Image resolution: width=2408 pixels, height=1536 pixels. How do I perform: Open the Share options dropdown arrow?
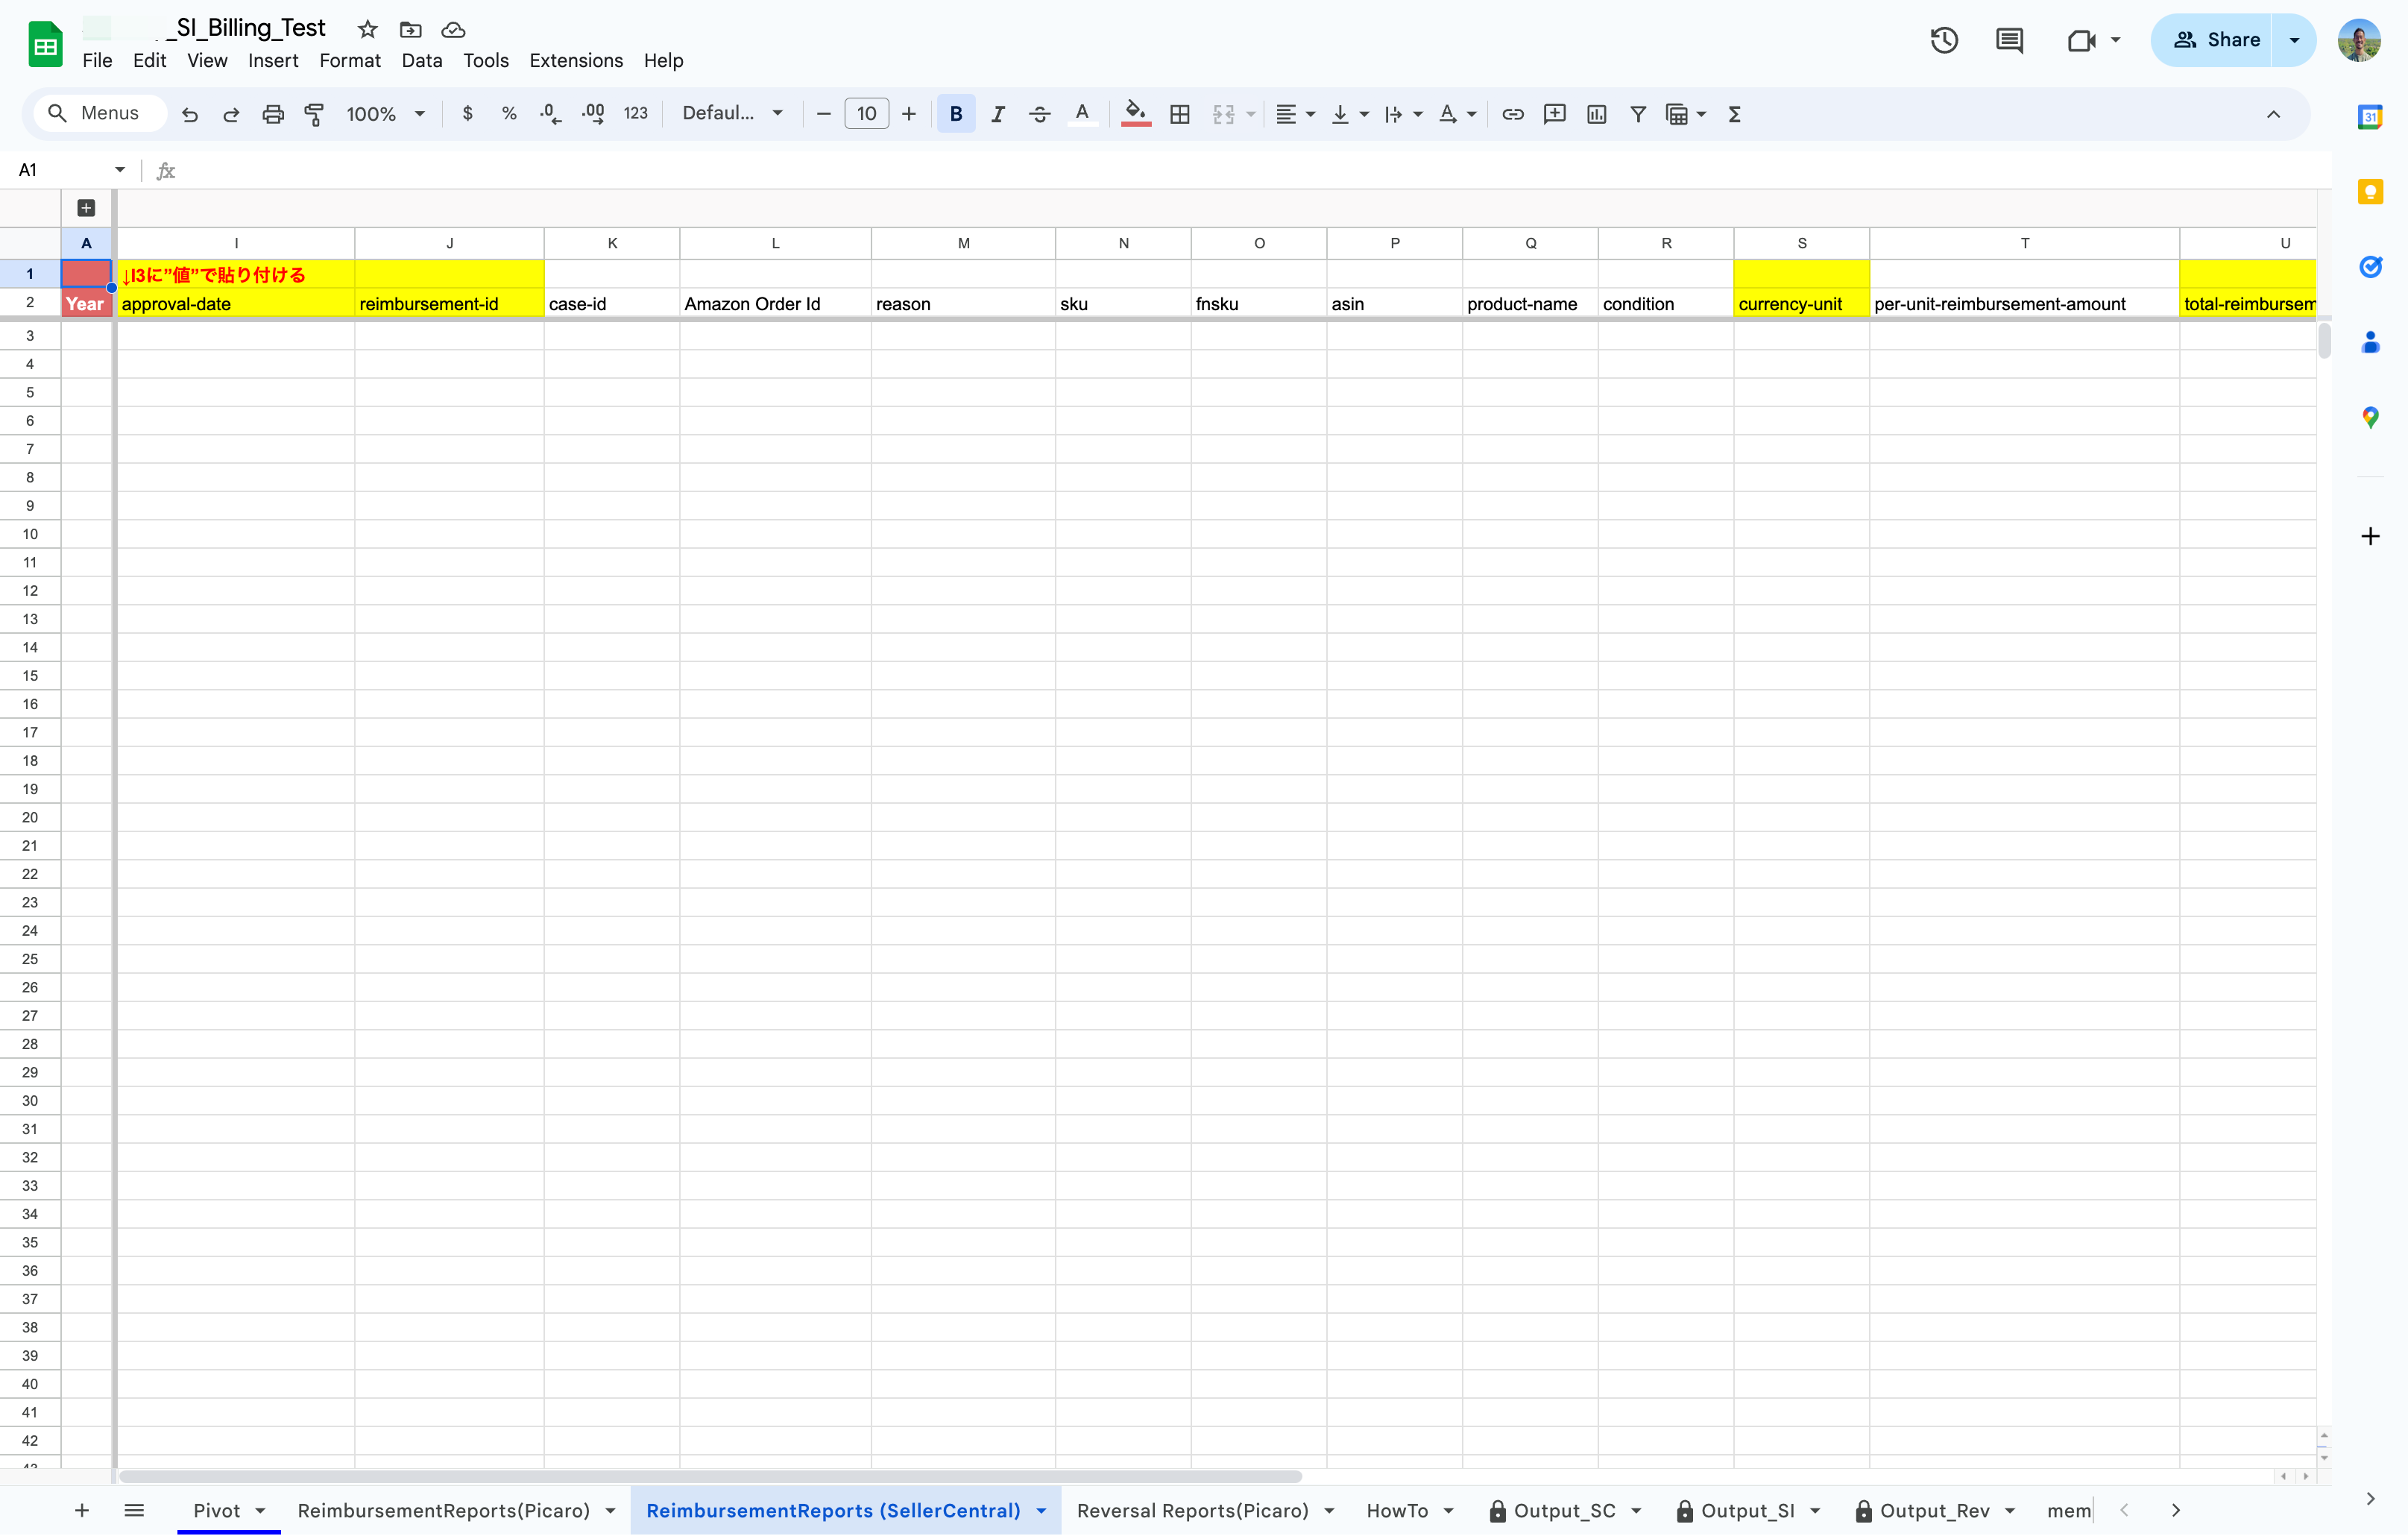2295,40
